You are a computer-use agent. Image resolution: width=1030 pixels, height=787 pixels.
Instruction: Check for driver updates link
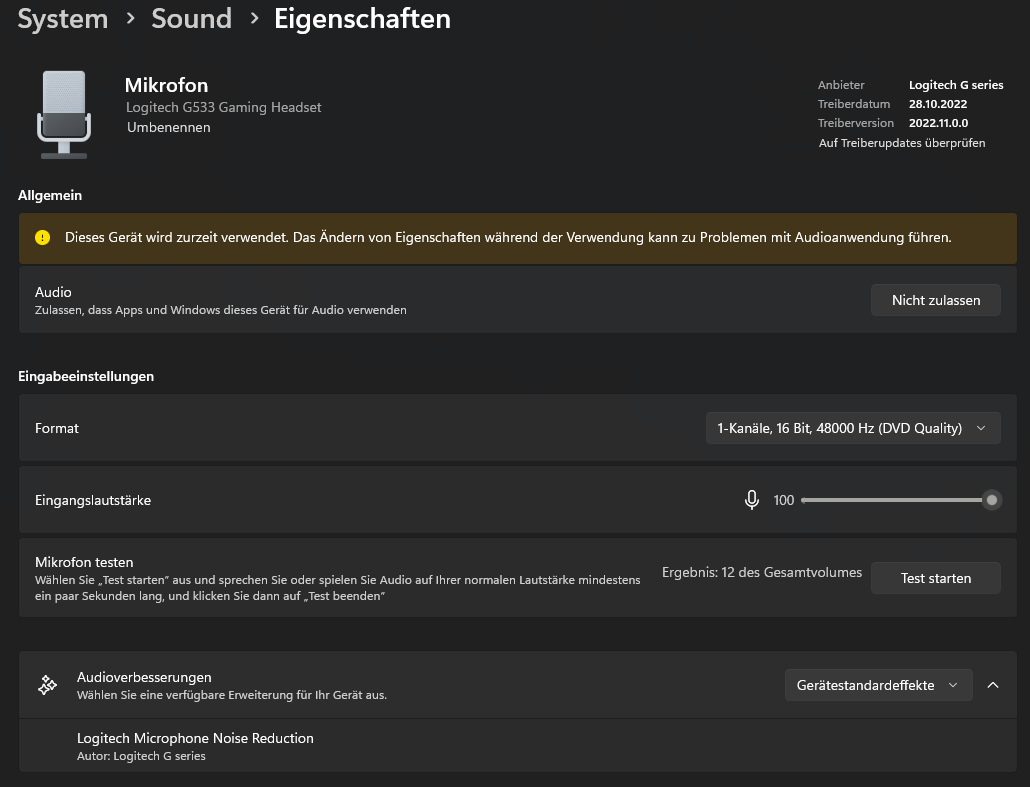pyautogui.click(x=902, y=143)
